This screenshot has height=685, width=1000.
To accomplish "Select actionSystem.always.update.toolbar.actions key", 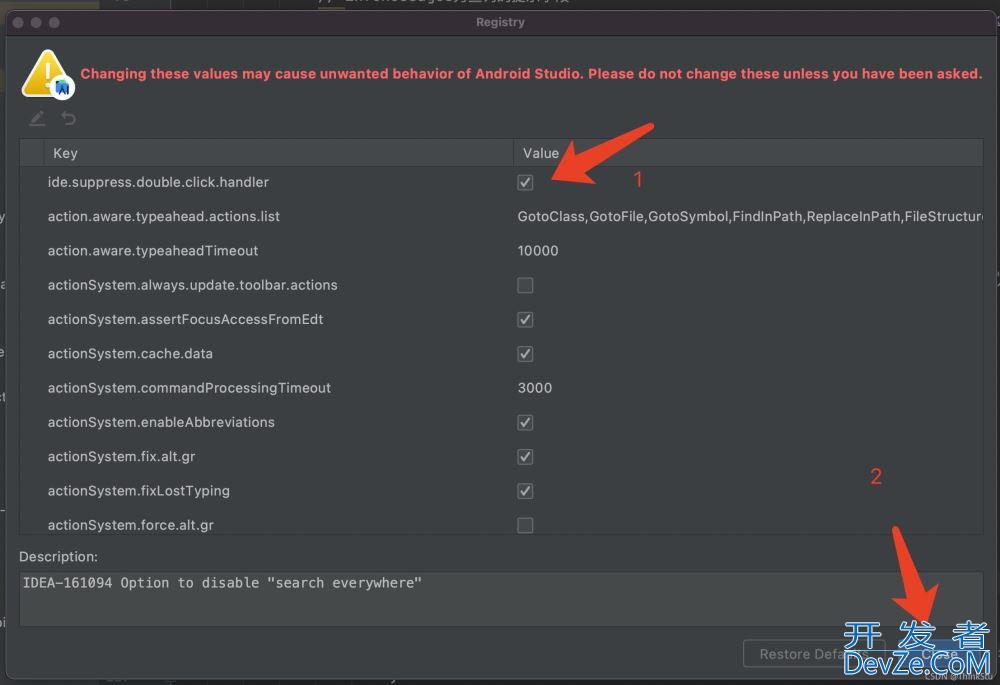I will pyautogui.click(x=193, y=285).
